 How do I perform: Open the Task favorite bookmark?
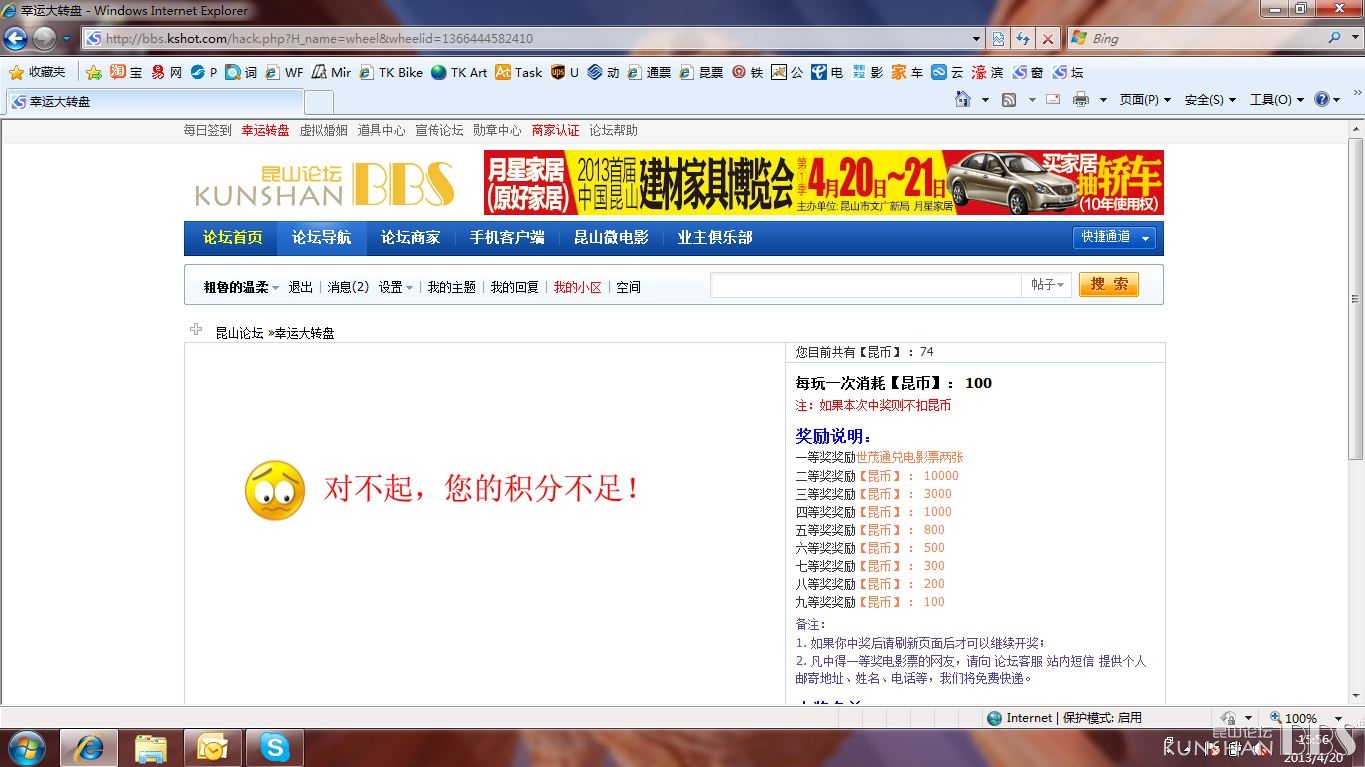tap(519, 72)
